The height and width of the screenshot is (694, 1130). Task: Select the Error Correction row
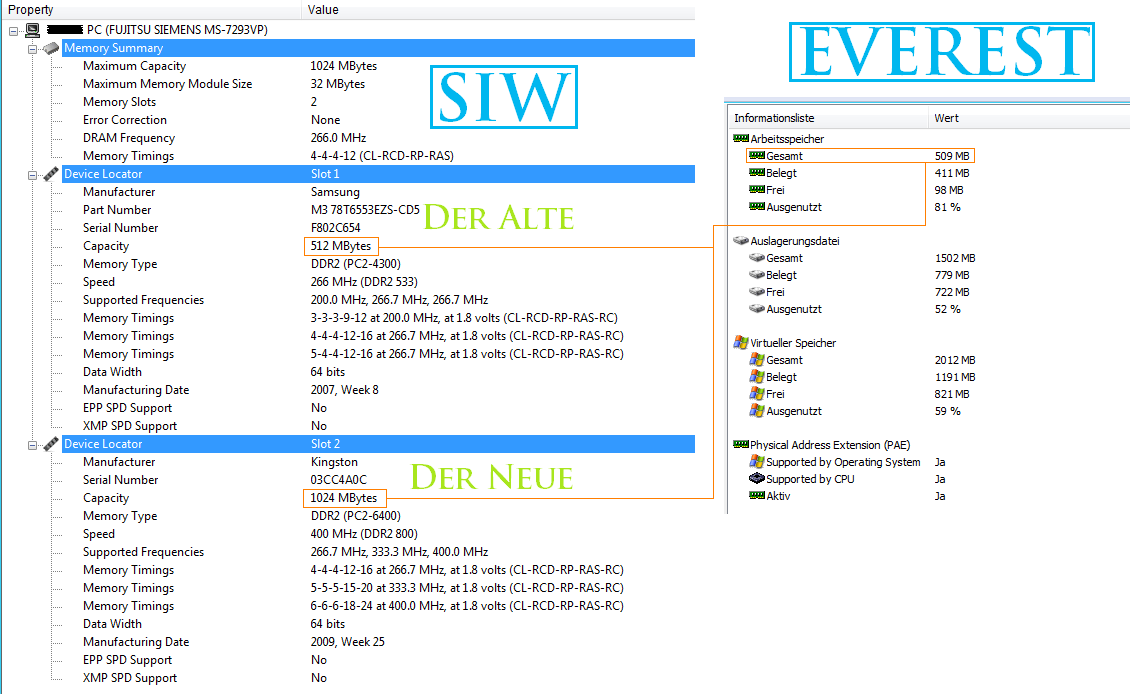[388, 120]
